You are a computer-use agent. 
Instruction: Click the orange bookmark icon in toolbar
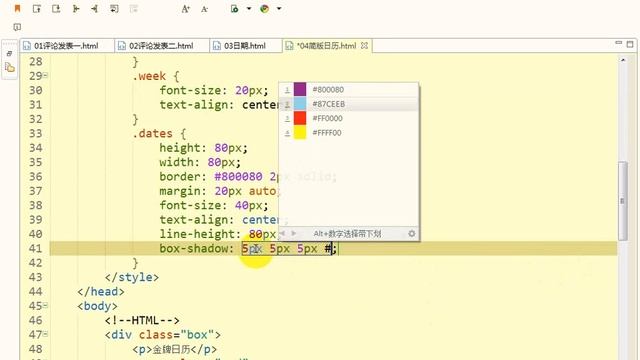(x=17, y=8)
